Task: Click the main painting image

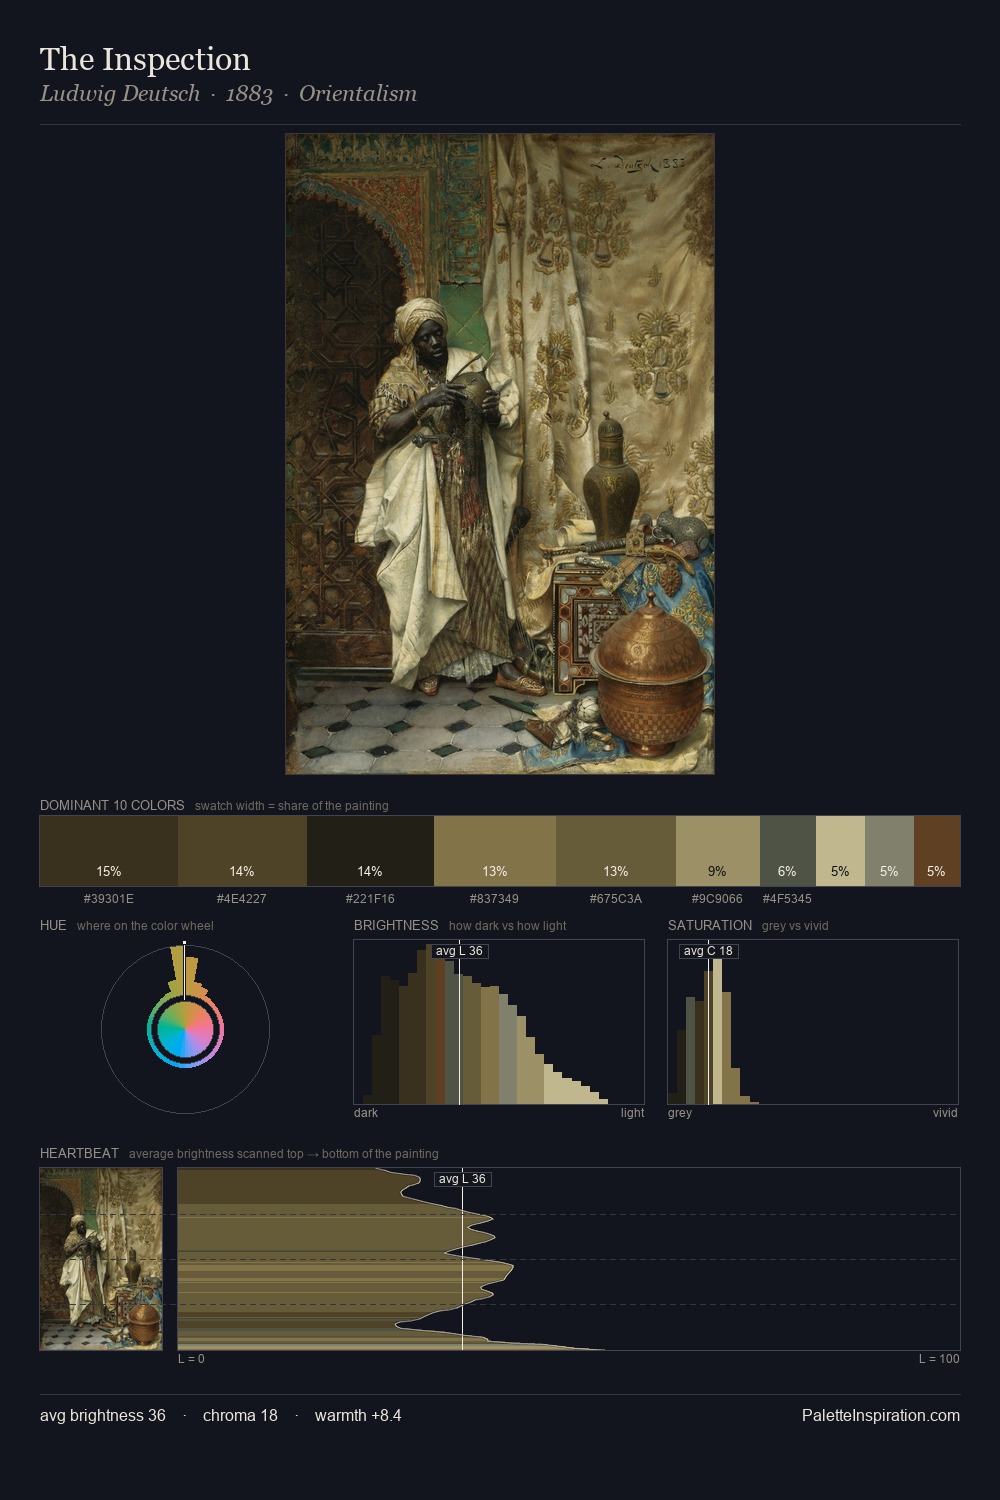Action: pyautogui.click(x=500, y=454)
